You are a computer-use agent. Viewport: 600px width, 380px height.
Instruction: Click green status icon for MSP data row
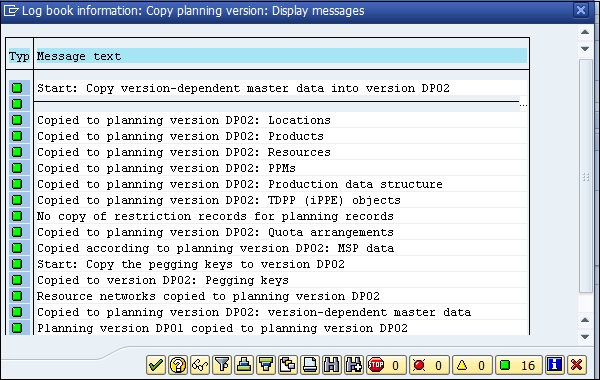coord(17,248)
